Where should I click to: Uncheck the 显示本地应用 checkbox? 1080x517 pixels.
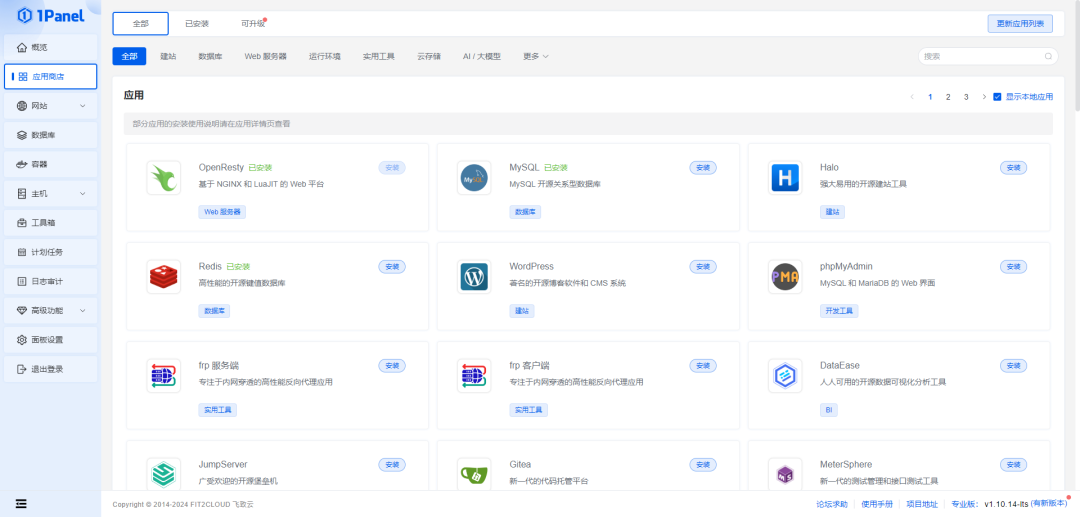997,97
